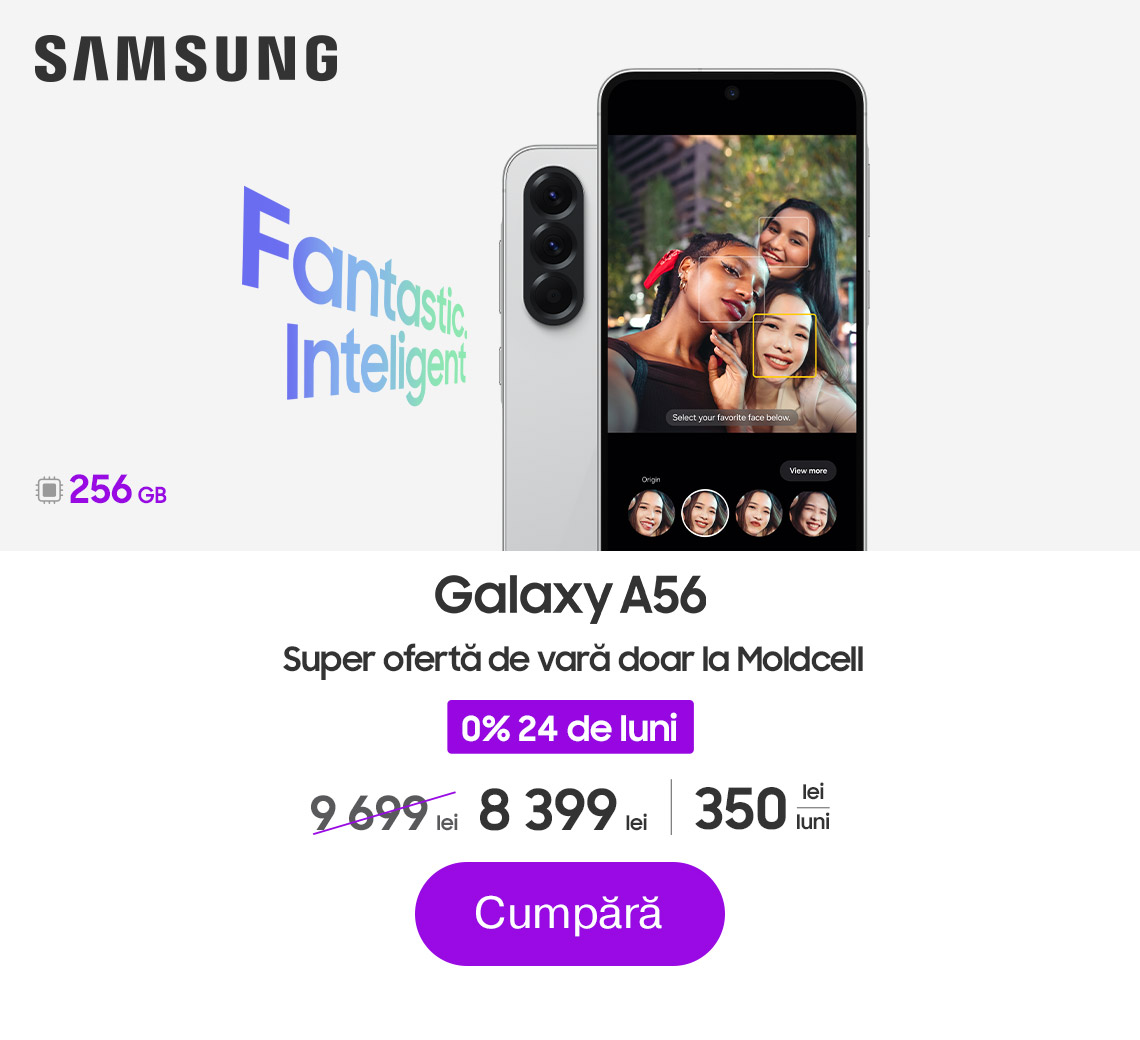This screenshot has width=1140, height=1040.
Task: Click the middle rear camera lens
Action: (553, 244)
